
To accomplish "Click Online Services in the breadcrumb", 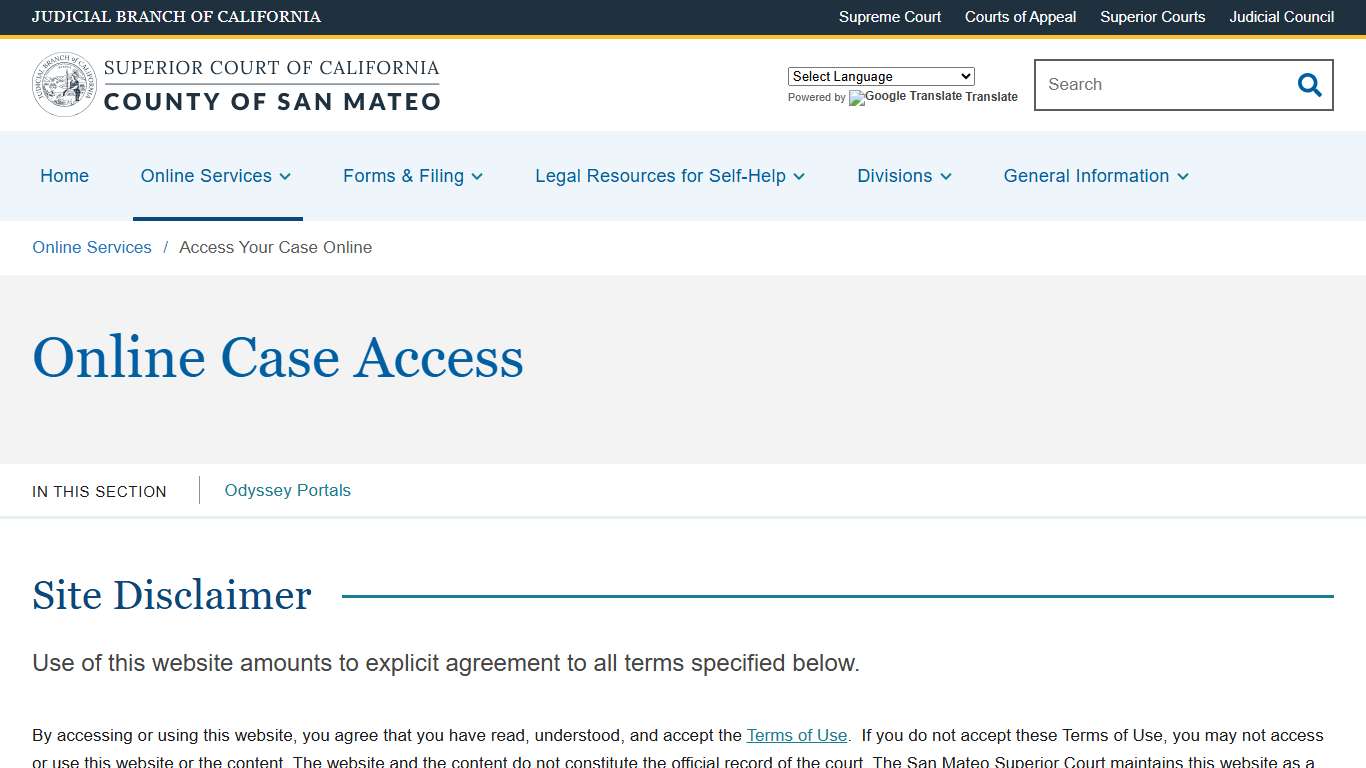I will pyautogui.click(x=91, y=247).
